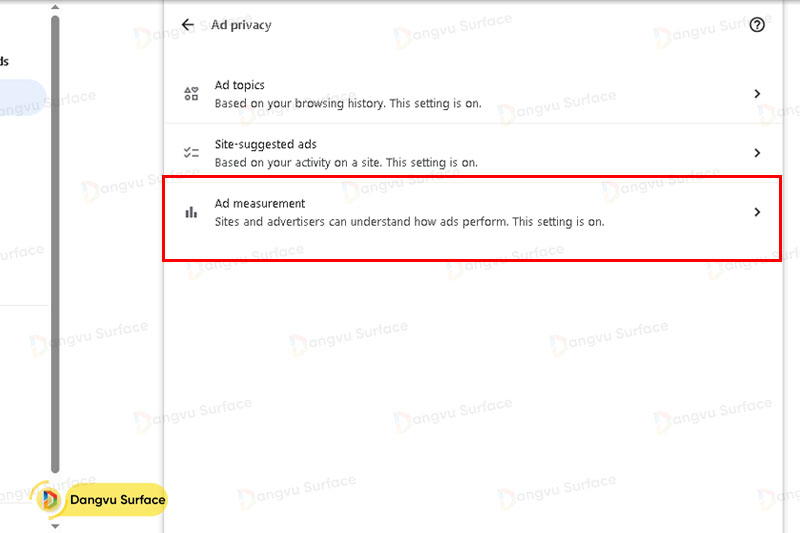Viewport: 800px width, 533px height.
Task: Expand Ad topics with its chevron arrow
Action: click(757, 94)
